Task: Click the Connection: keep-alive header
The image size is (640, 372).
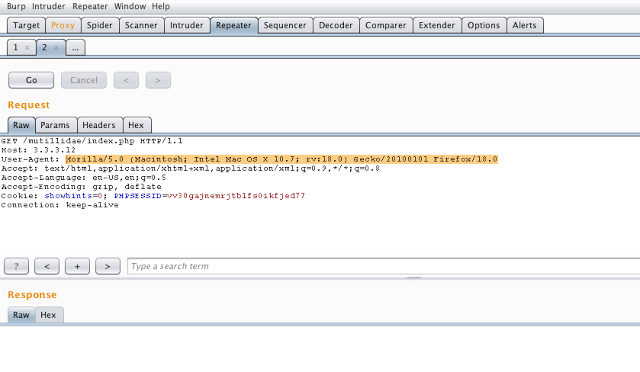Action: (x=60, y=205)
